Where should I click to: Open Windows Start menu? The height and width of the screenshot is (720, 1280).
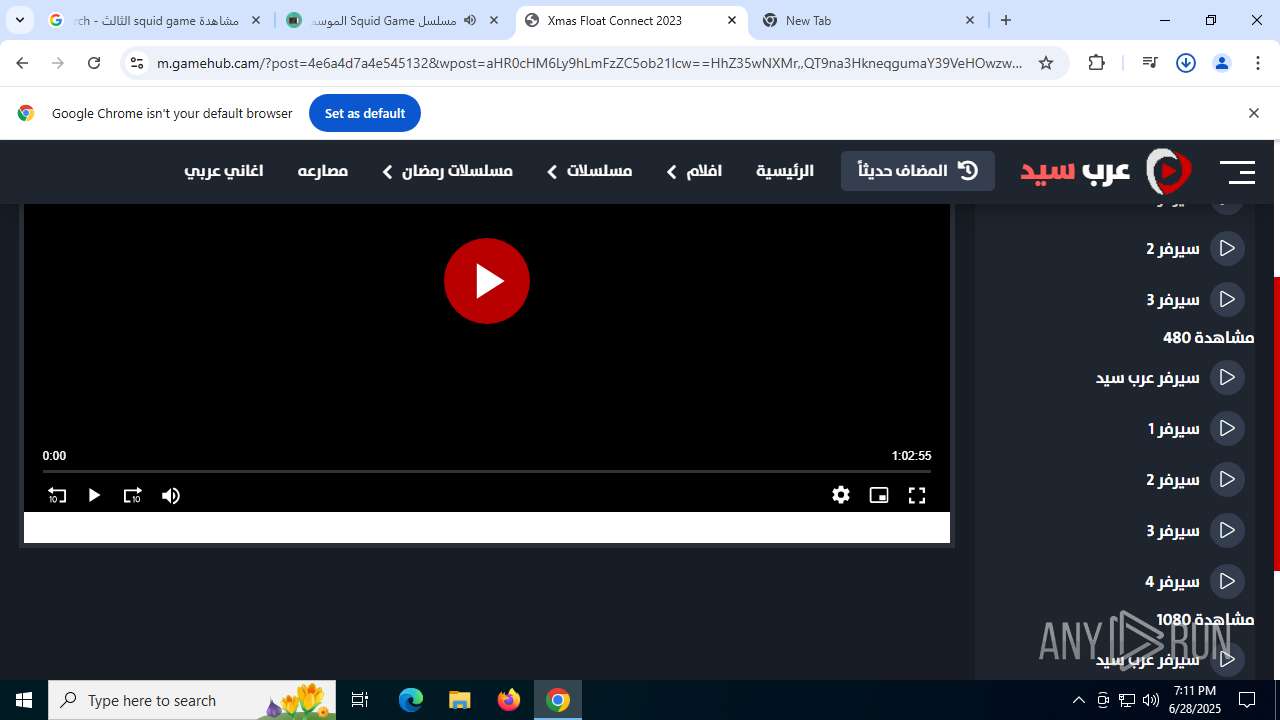[x=24, y=700]
